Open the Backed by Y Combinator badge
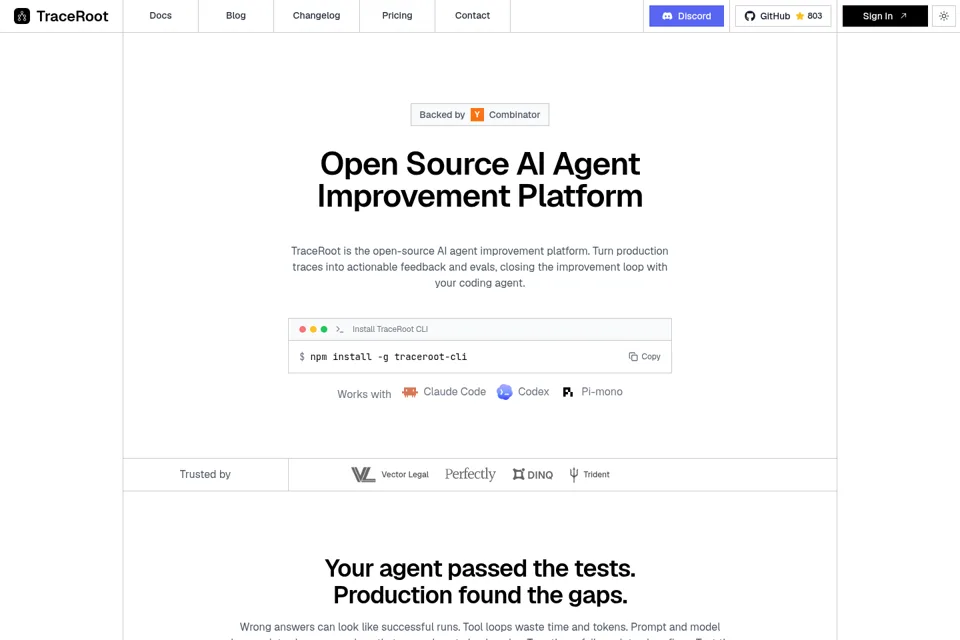The image size is (960, 640). [480, 115]
